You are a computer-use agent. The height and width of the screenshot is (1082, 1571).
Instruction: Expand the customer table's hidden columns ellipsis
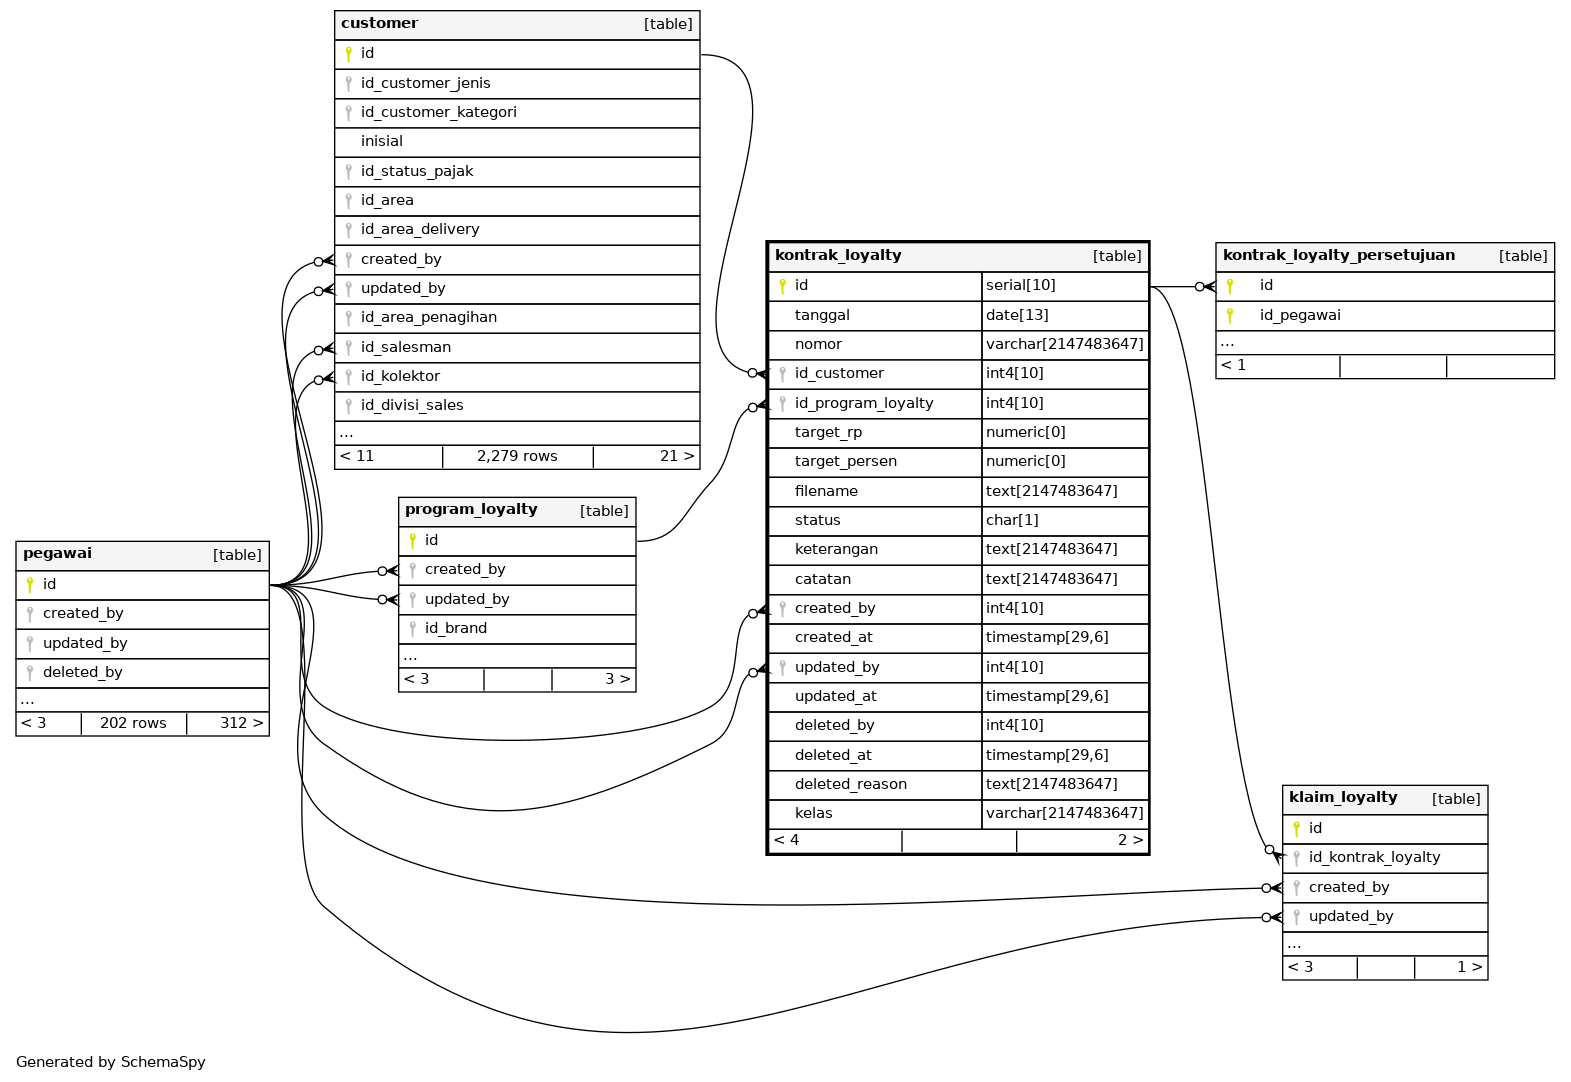tap(346, 433)
